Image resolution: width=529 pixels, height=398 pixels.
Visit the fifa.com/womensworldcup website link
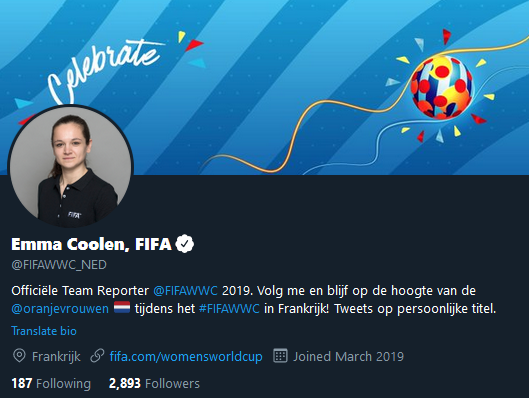(186, 357)
